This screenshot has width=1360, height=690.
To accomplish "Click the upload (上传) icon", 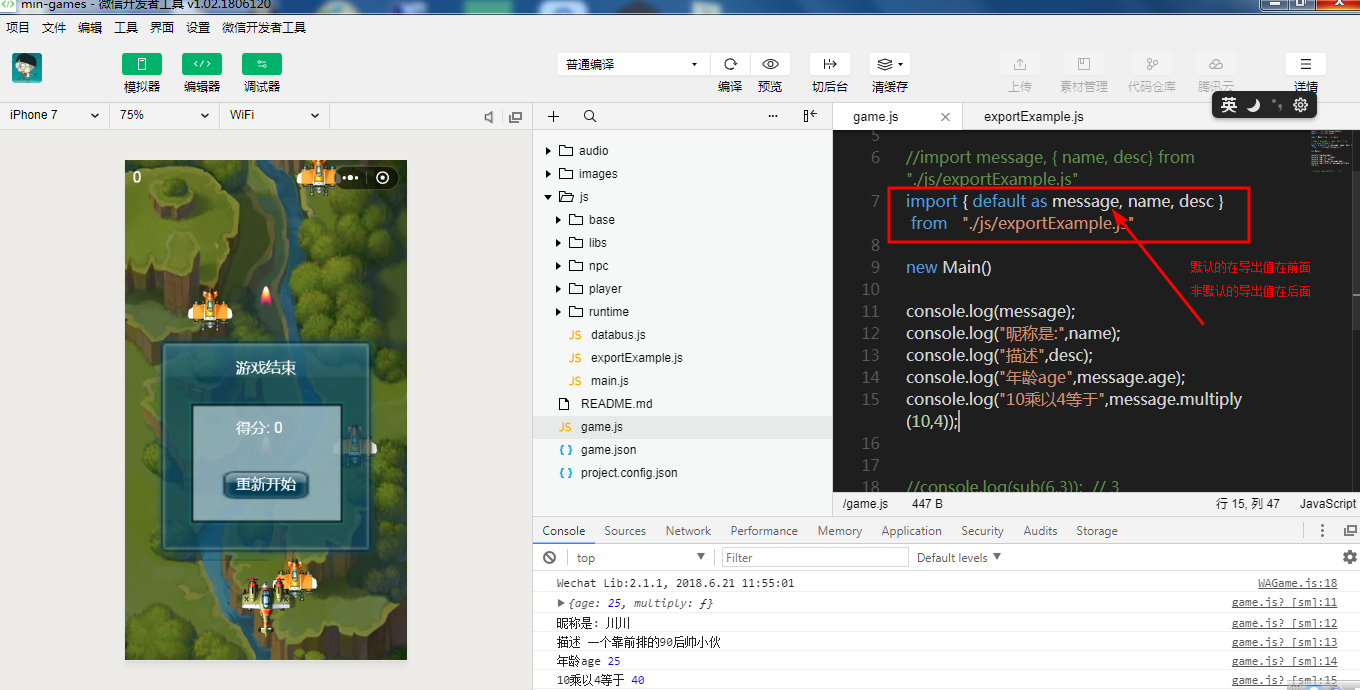I will click(x=1020, y=64).
